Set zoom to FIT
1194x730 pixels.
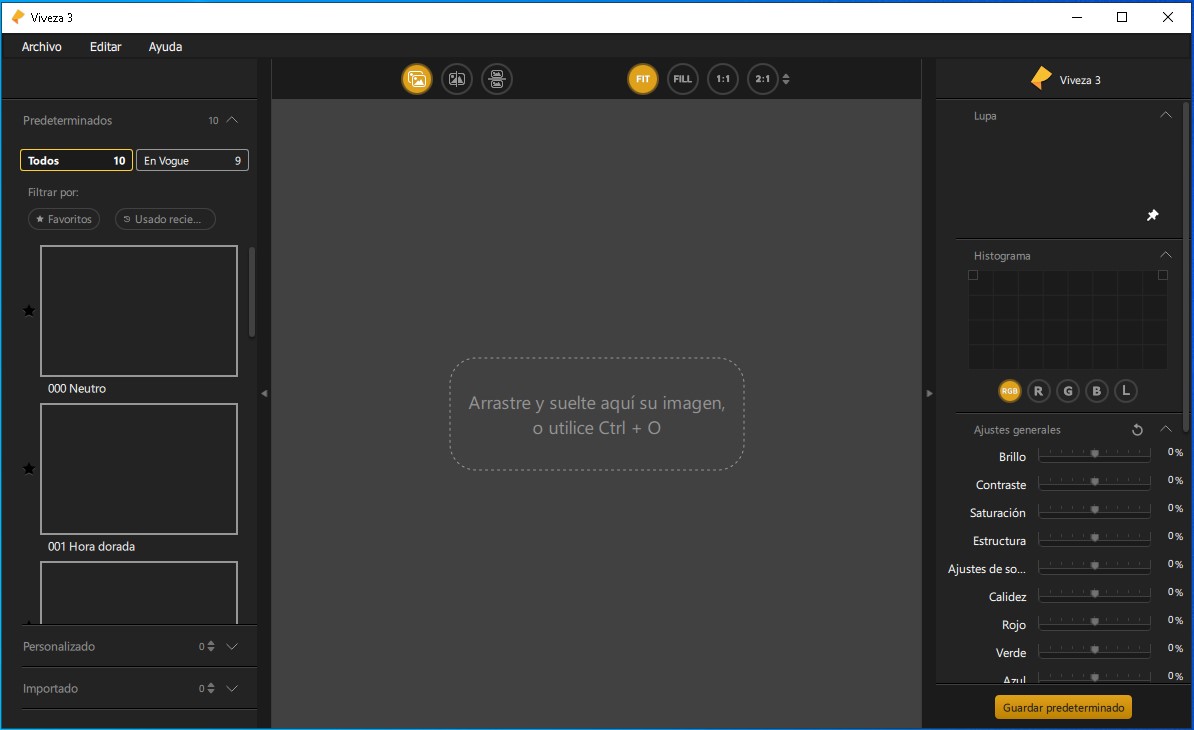coord(643,79)
